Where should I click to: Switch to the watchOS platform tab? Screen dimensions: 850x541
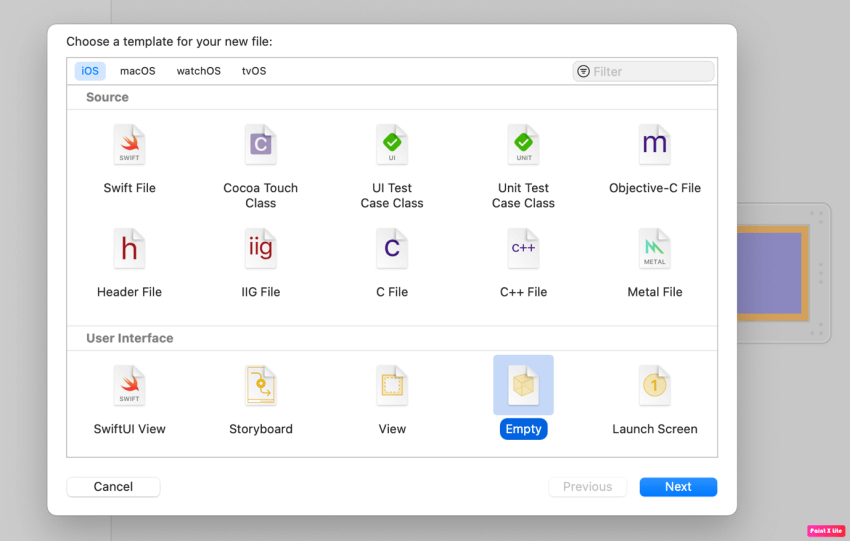click(198, 71)
